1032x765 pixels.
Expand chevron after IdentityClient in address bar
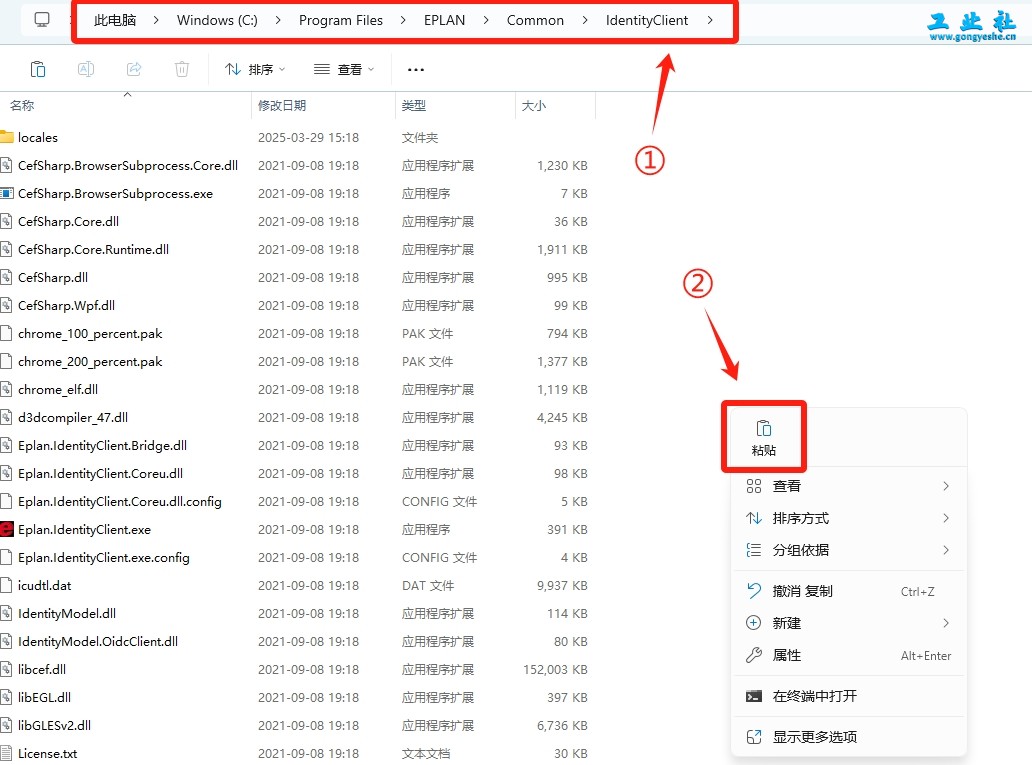710,20
